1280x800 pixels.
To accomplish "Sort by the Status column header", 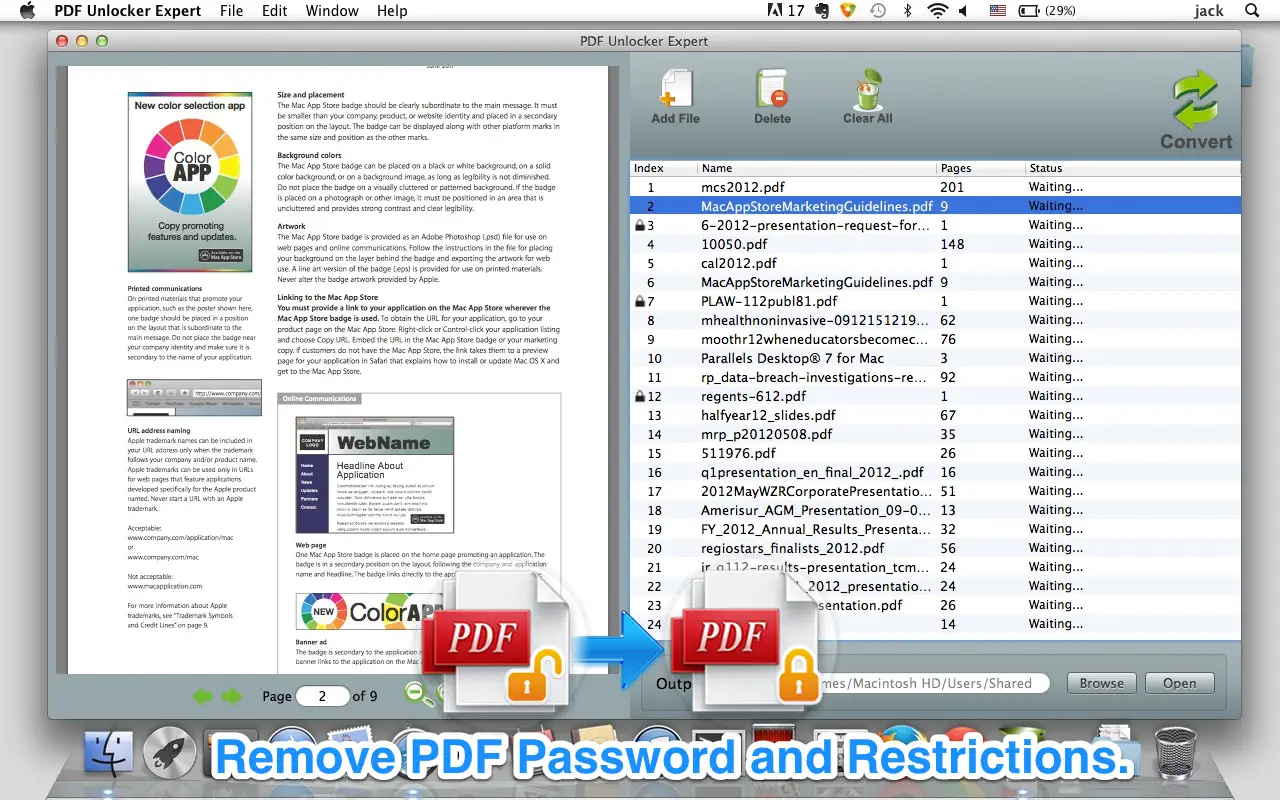I will [x=1133, y=168].
